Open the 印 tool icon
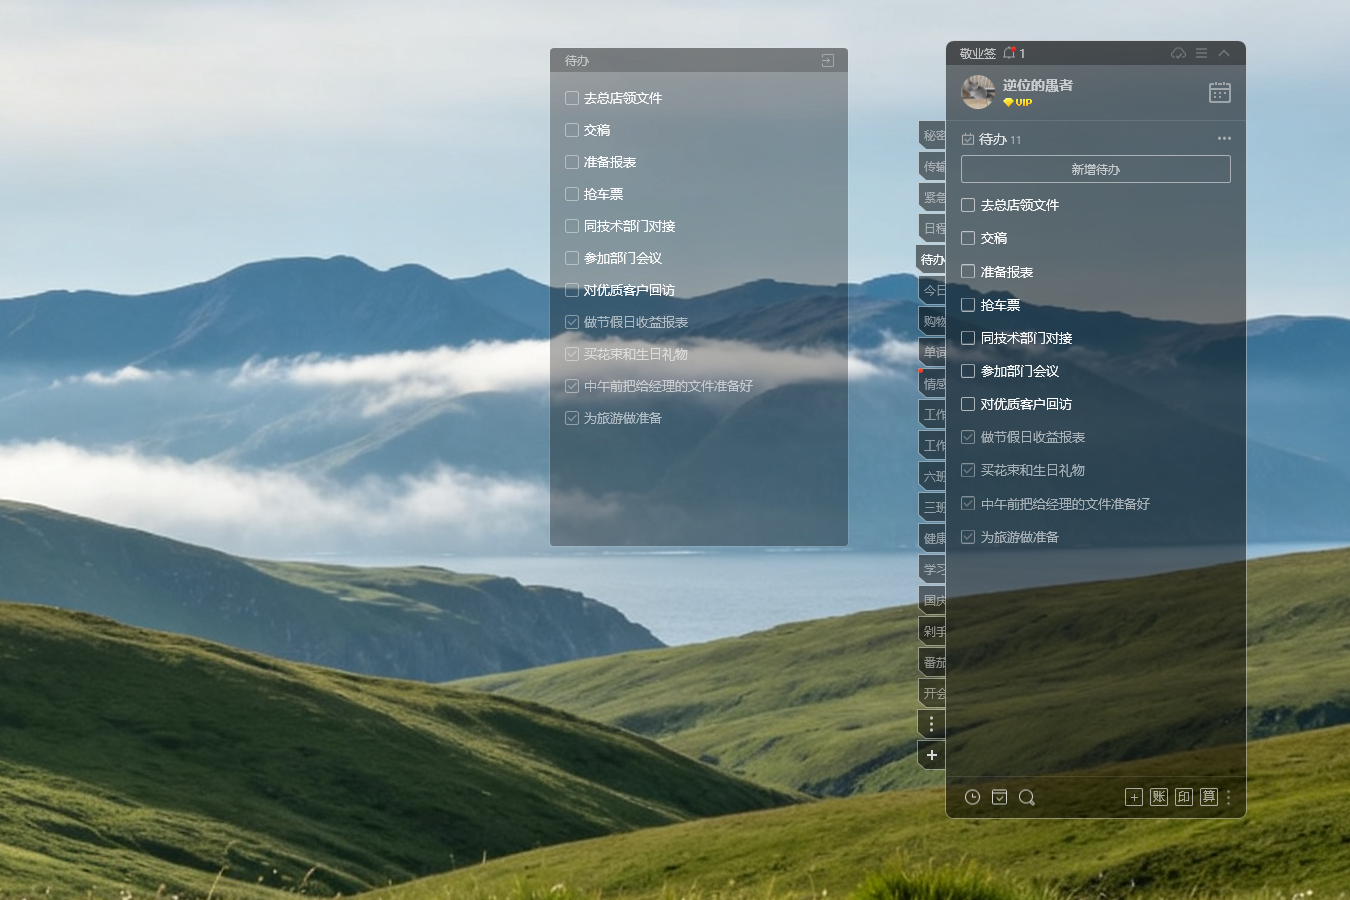 [x=1184, y=797]
